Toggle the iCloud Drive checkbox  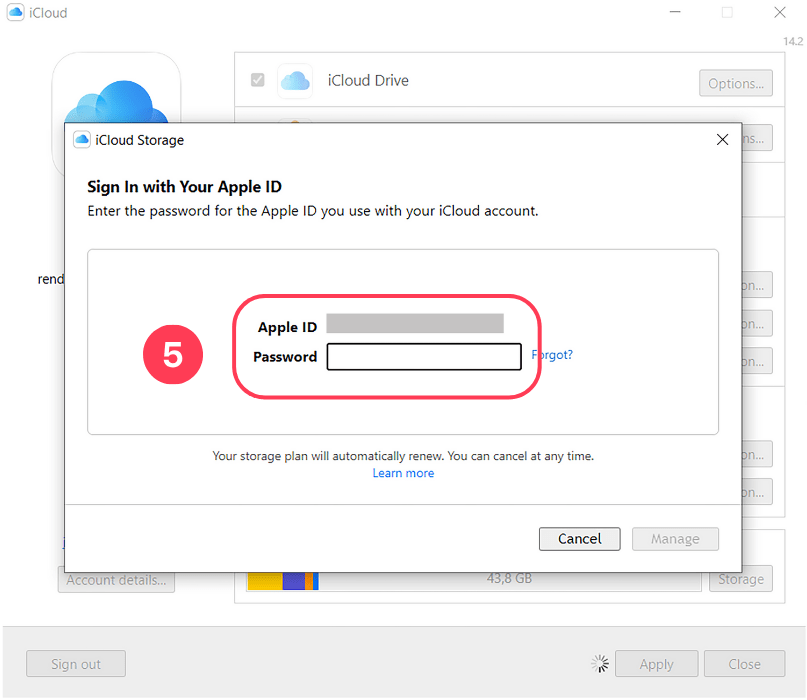(257, 80)
